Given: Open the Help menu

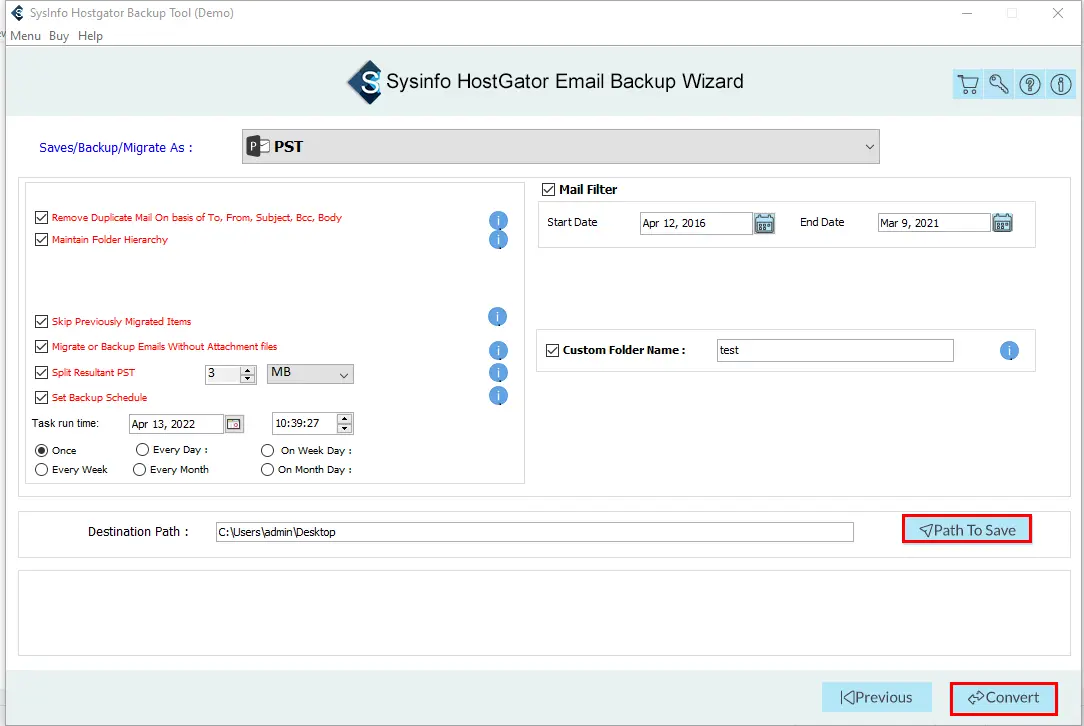Looking at the screenshot, I should [x=90, y=36].
